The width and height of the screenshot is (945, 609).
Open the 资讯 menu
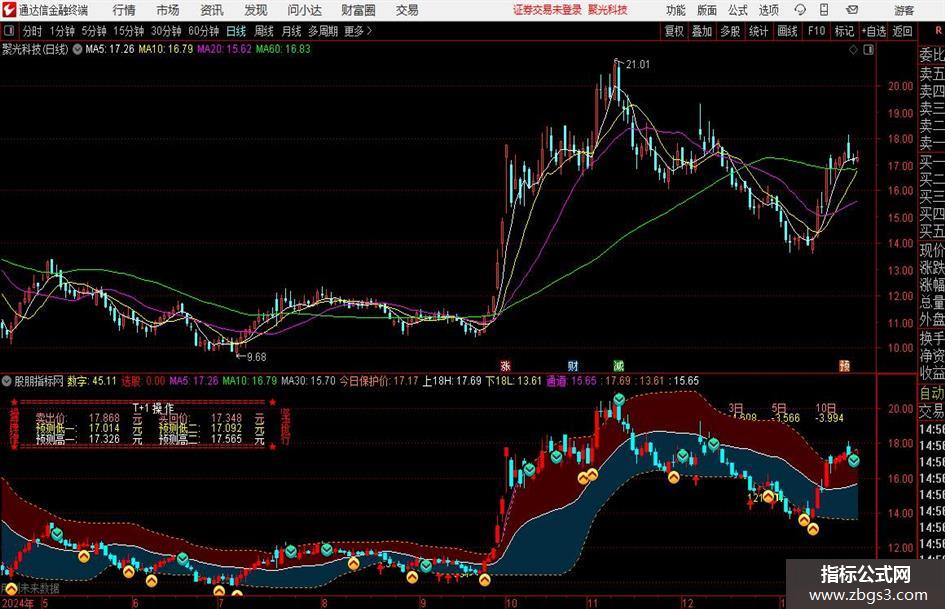tap(212, 10)
